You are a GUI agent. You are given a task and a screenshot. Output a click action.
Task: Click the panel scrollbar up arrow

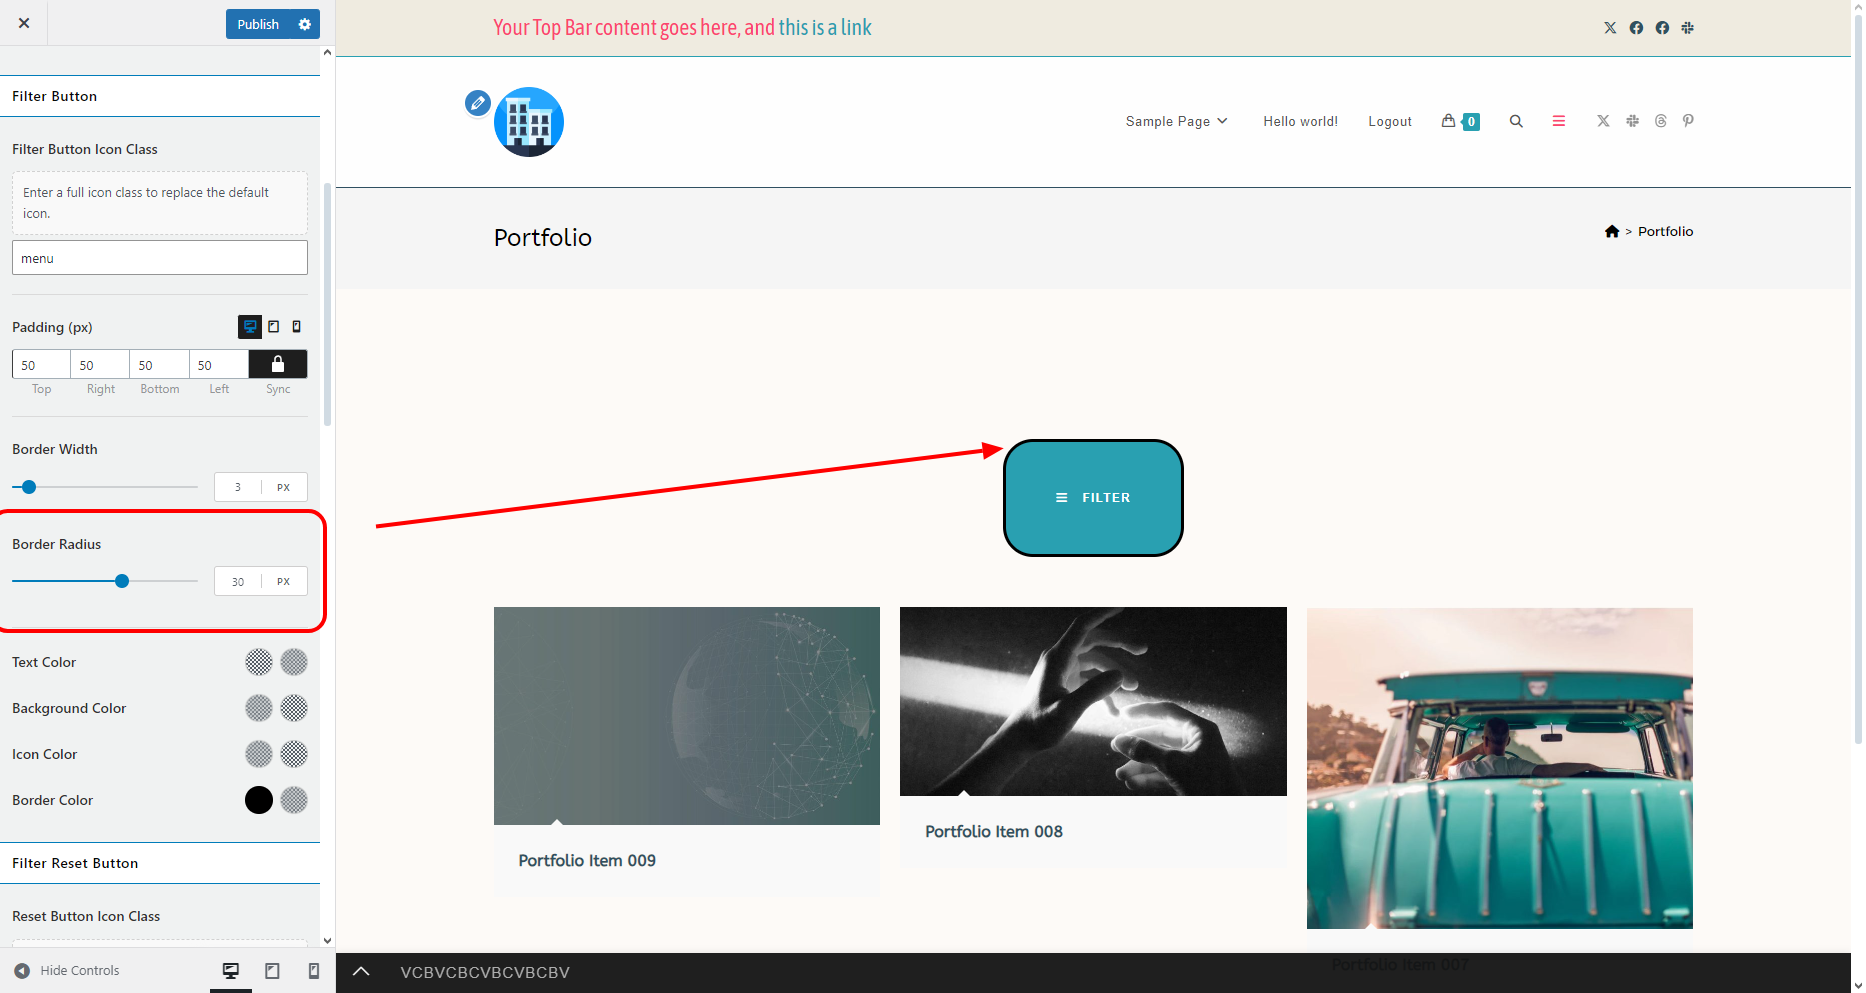pyautogui.click(x=327, y=53)
